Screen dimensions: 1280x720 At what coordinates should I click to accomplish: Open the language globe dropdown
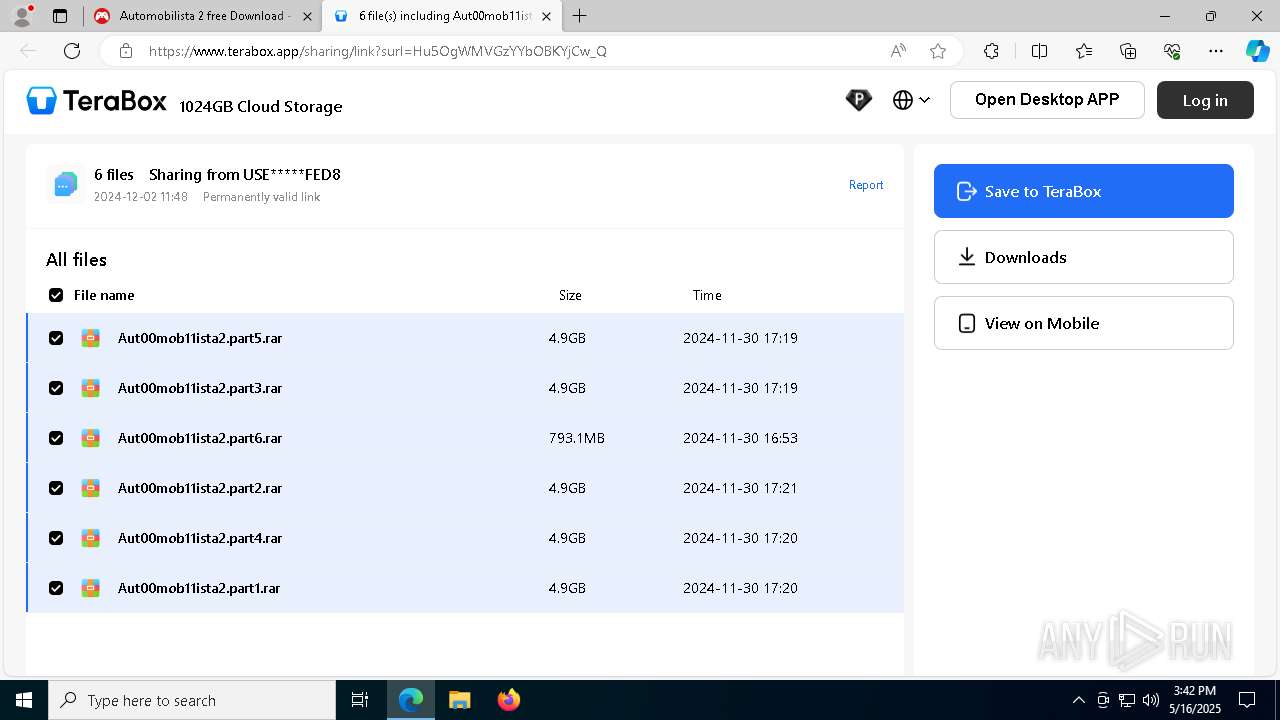tap(911, 100)
